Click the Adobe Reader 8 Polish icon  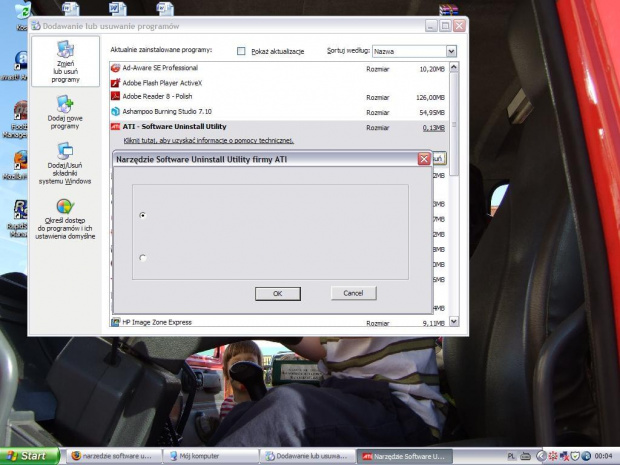click(115, 96)
